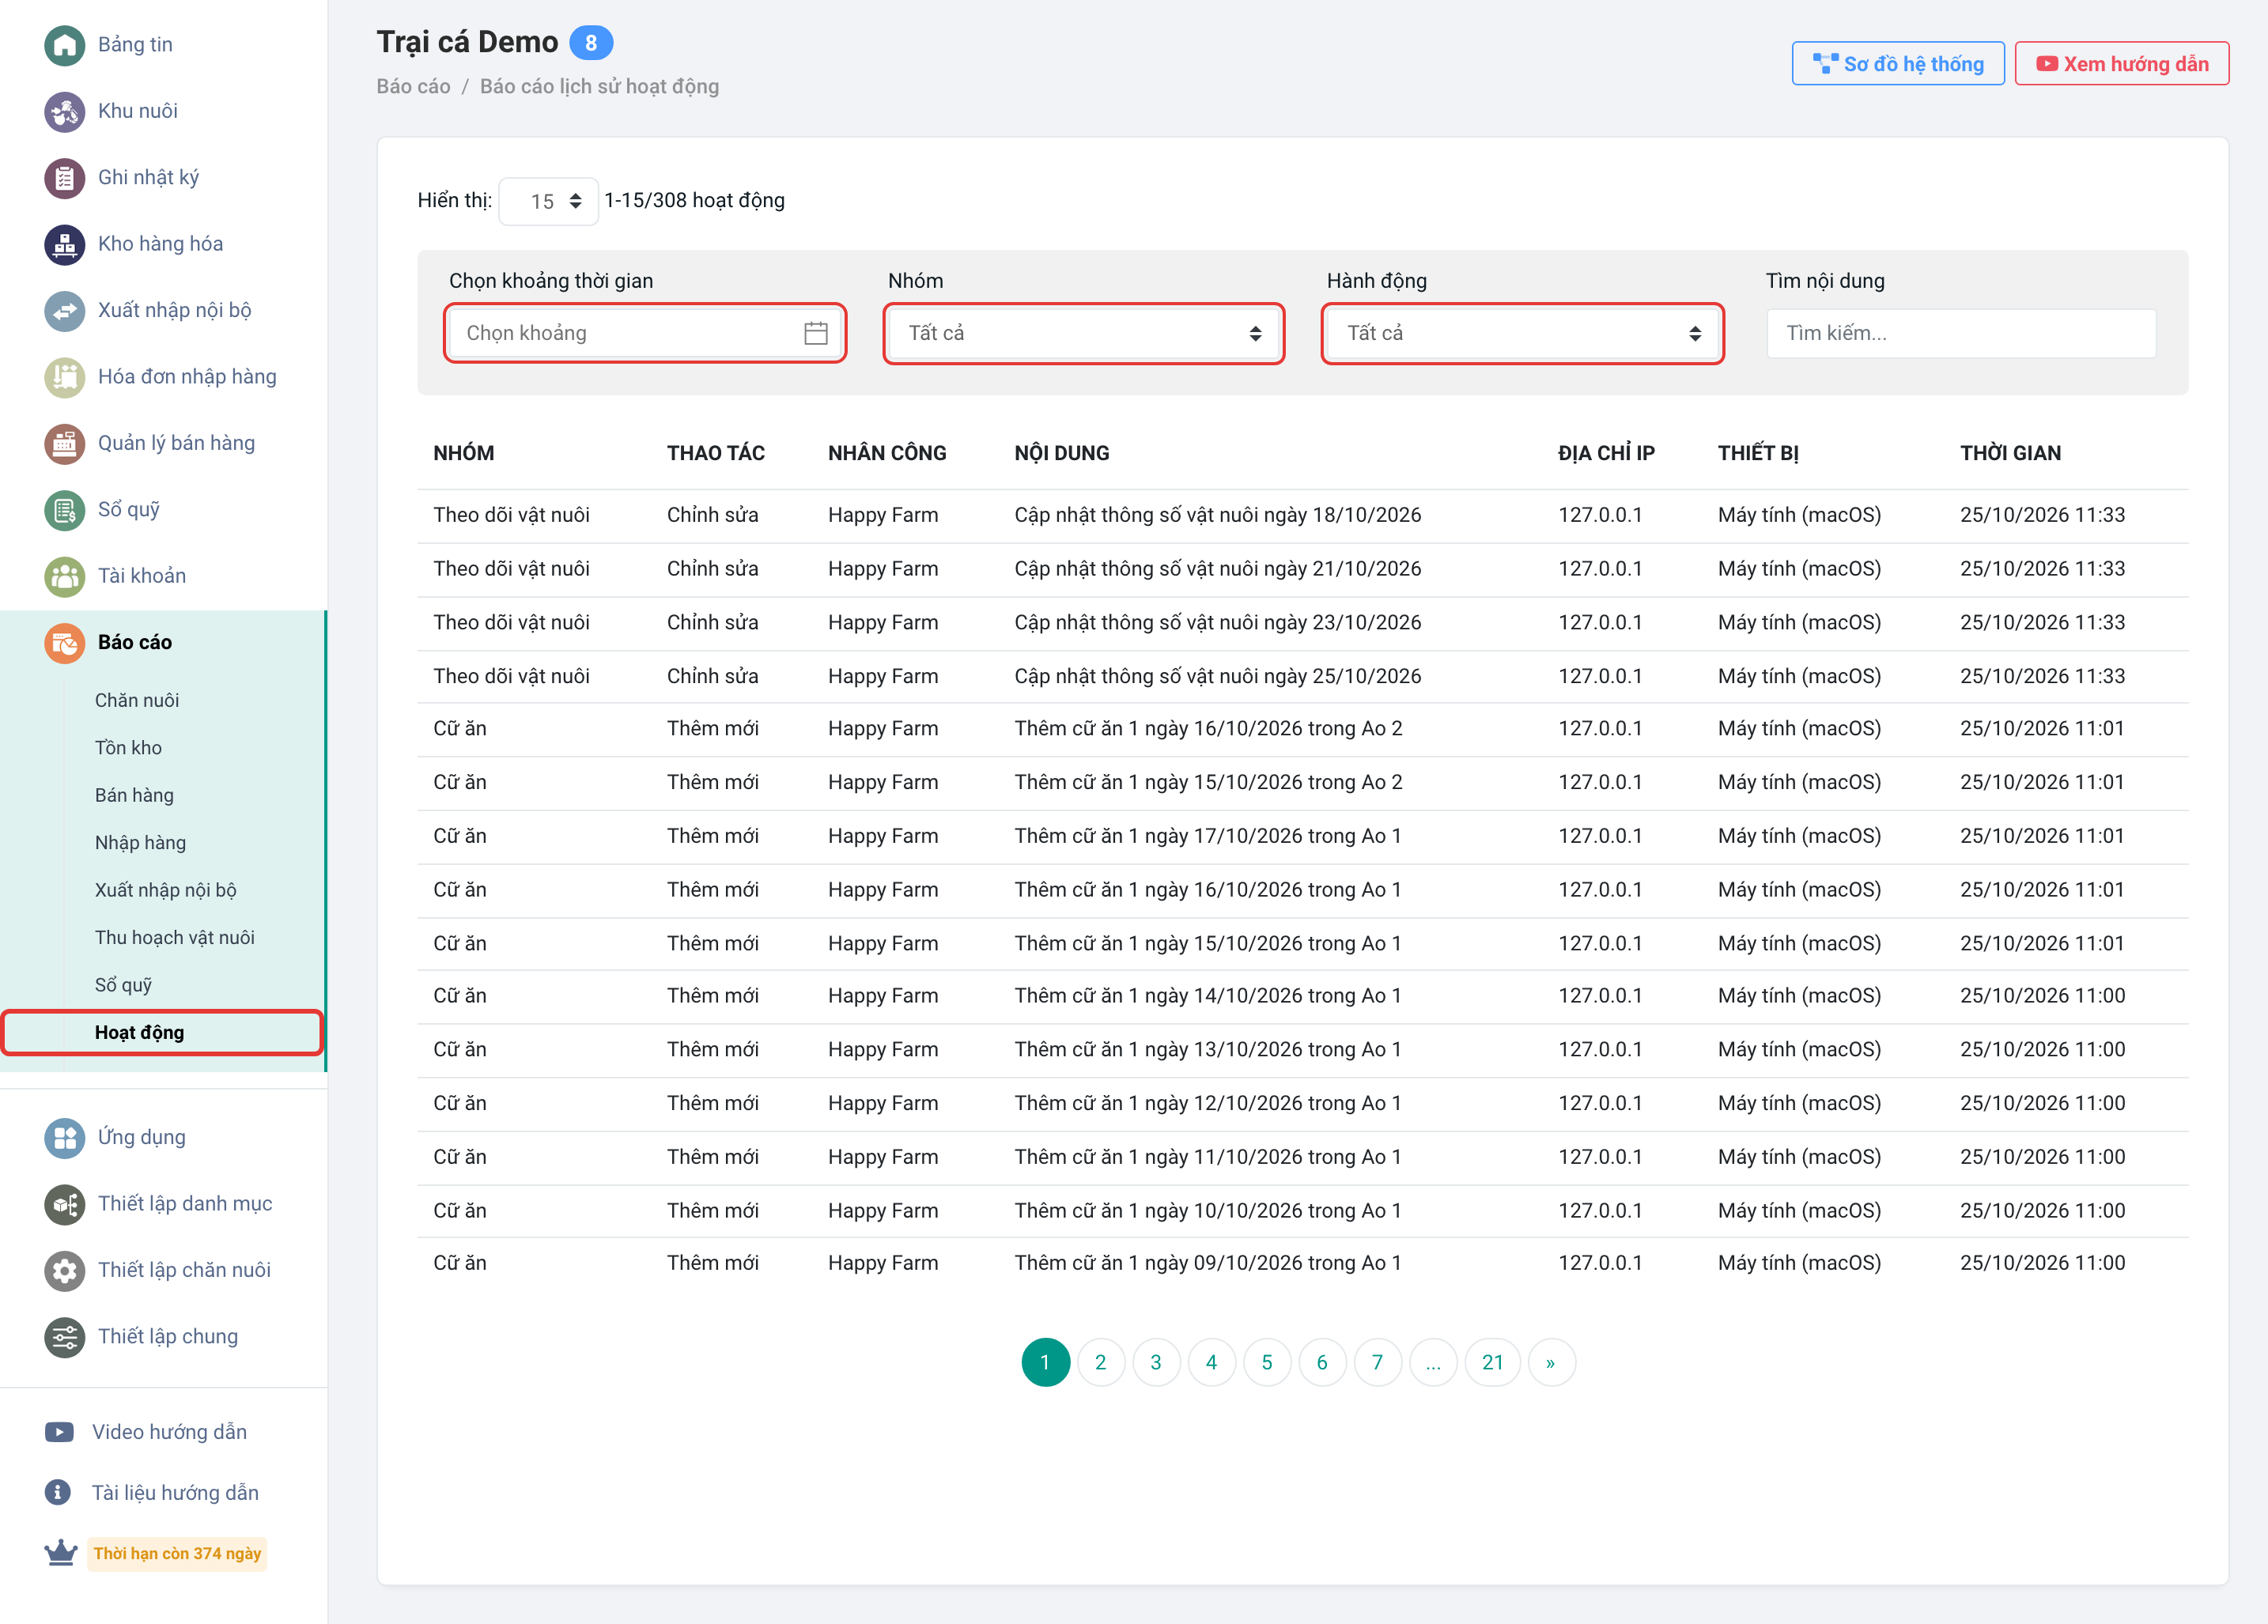Screen dimensions: 2268x1624
Task: Click 'Cập nhật thông số vật nuôi ngày 18/10/2026'
Action: coord(1217,515)
